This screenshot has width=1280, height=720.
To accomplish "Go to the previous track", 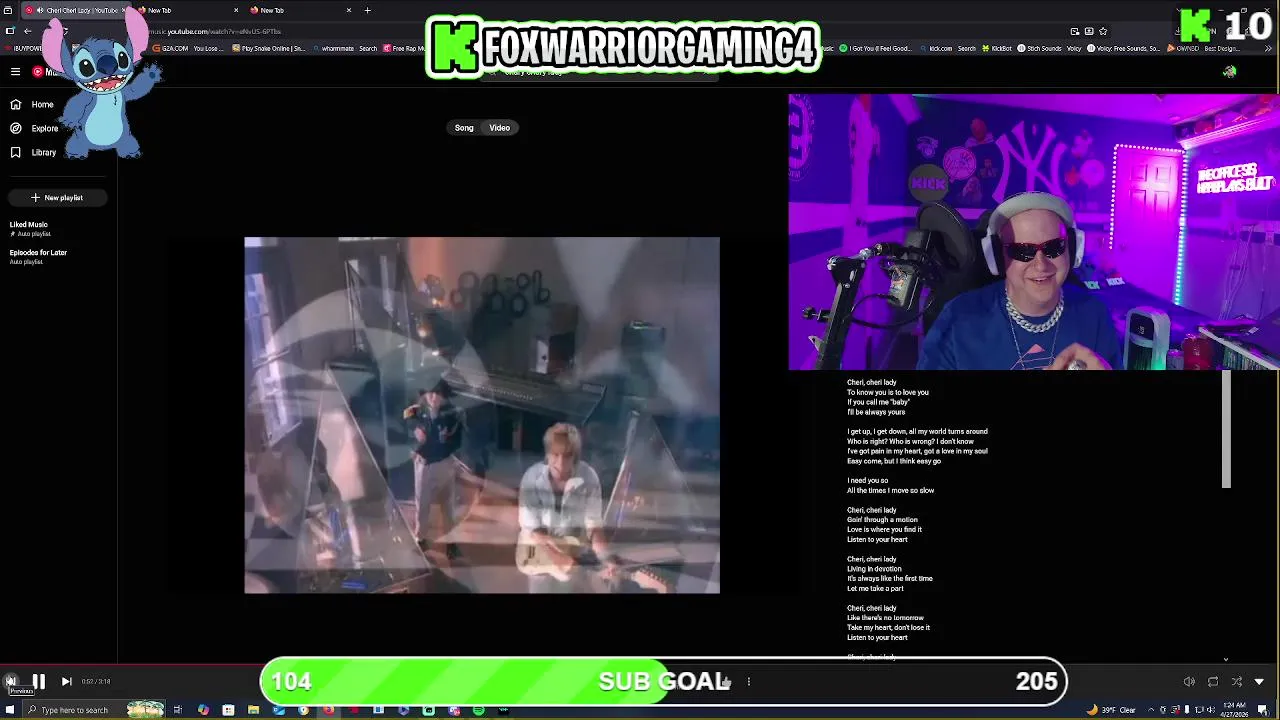I will [x=11, y=681].
